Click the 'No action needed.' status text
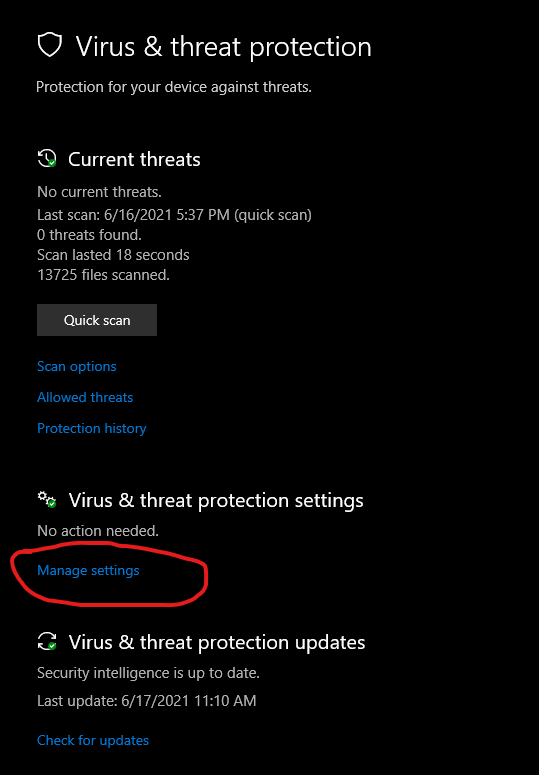The width and height of the screenshot is (539, 775). point(98,531)
